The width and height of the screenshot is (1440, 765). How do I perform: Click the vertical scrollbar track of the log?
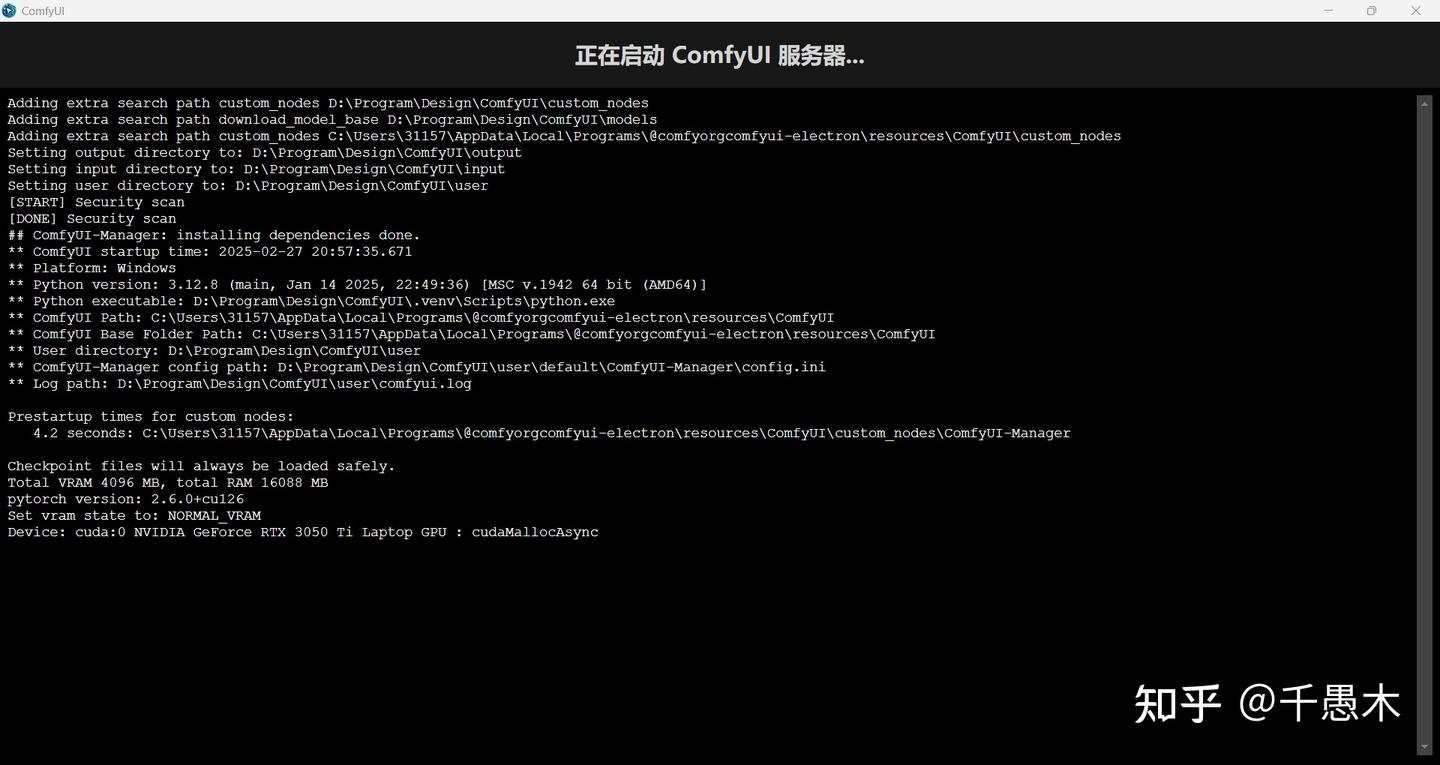[1425, 425]
